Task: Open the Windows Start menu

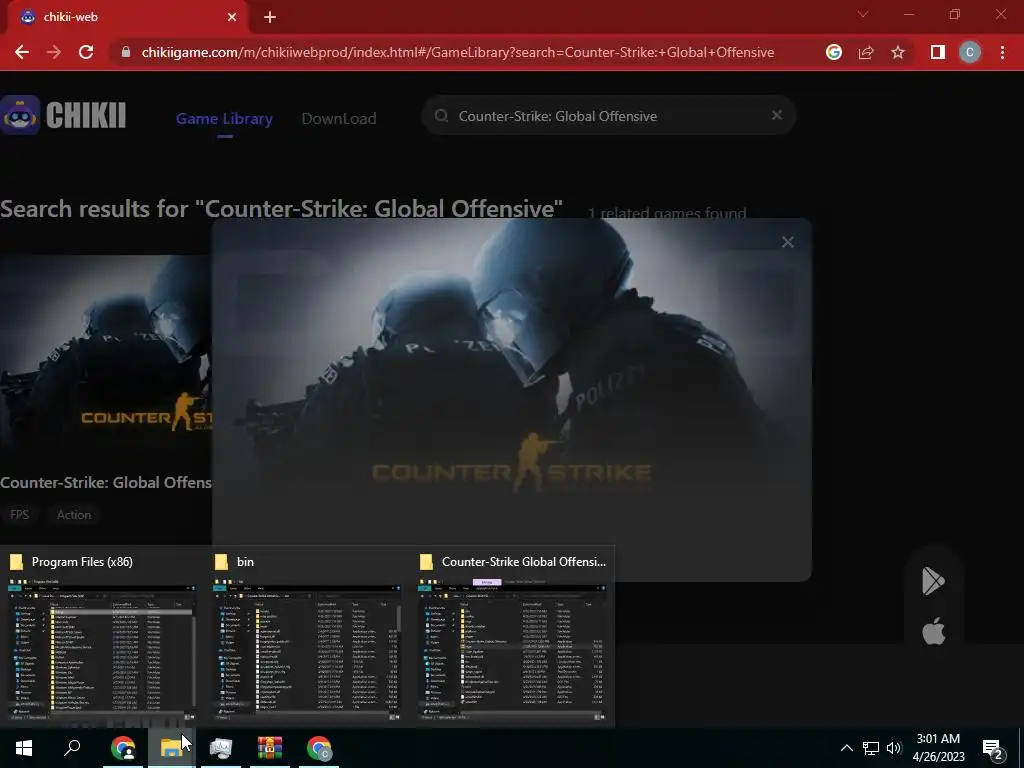Action: (x=24, y=748)
